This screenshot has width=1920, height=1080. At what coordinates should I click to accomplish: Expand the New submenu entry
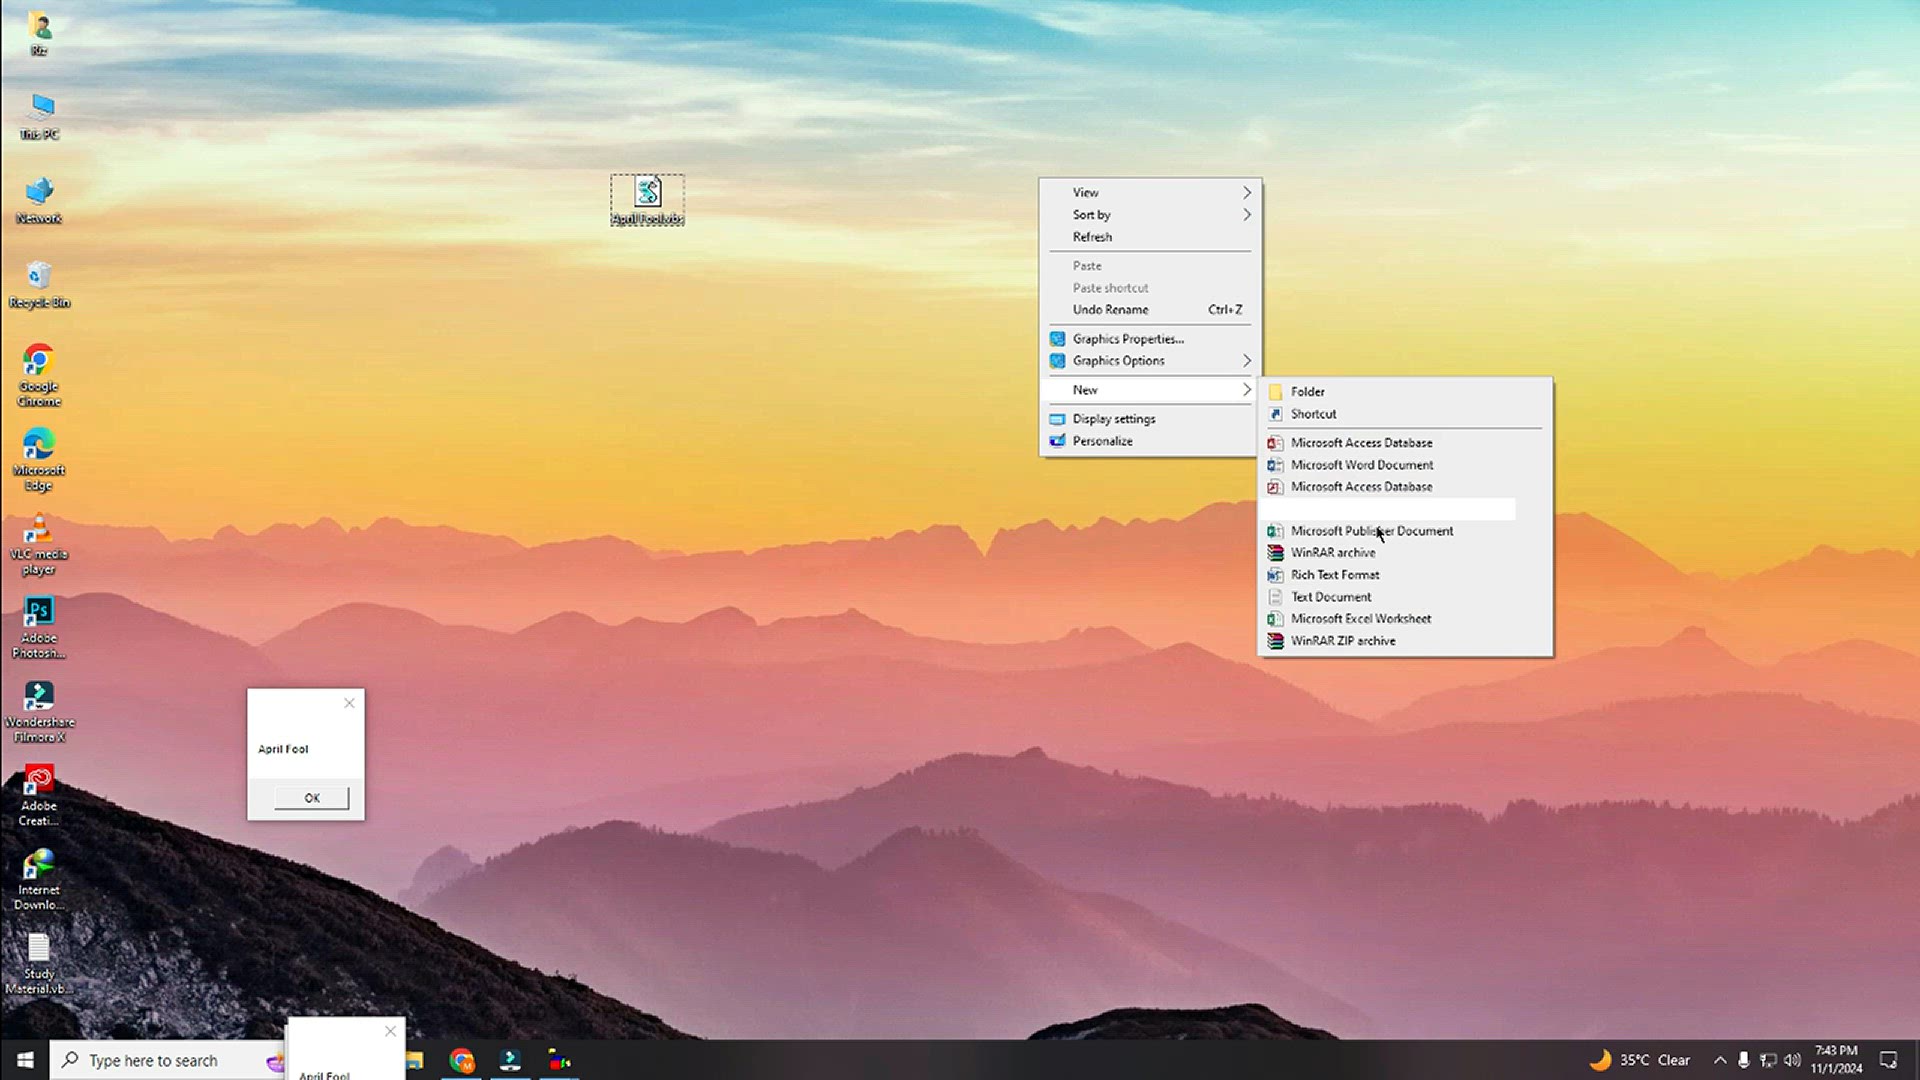tap(1150, 389)
